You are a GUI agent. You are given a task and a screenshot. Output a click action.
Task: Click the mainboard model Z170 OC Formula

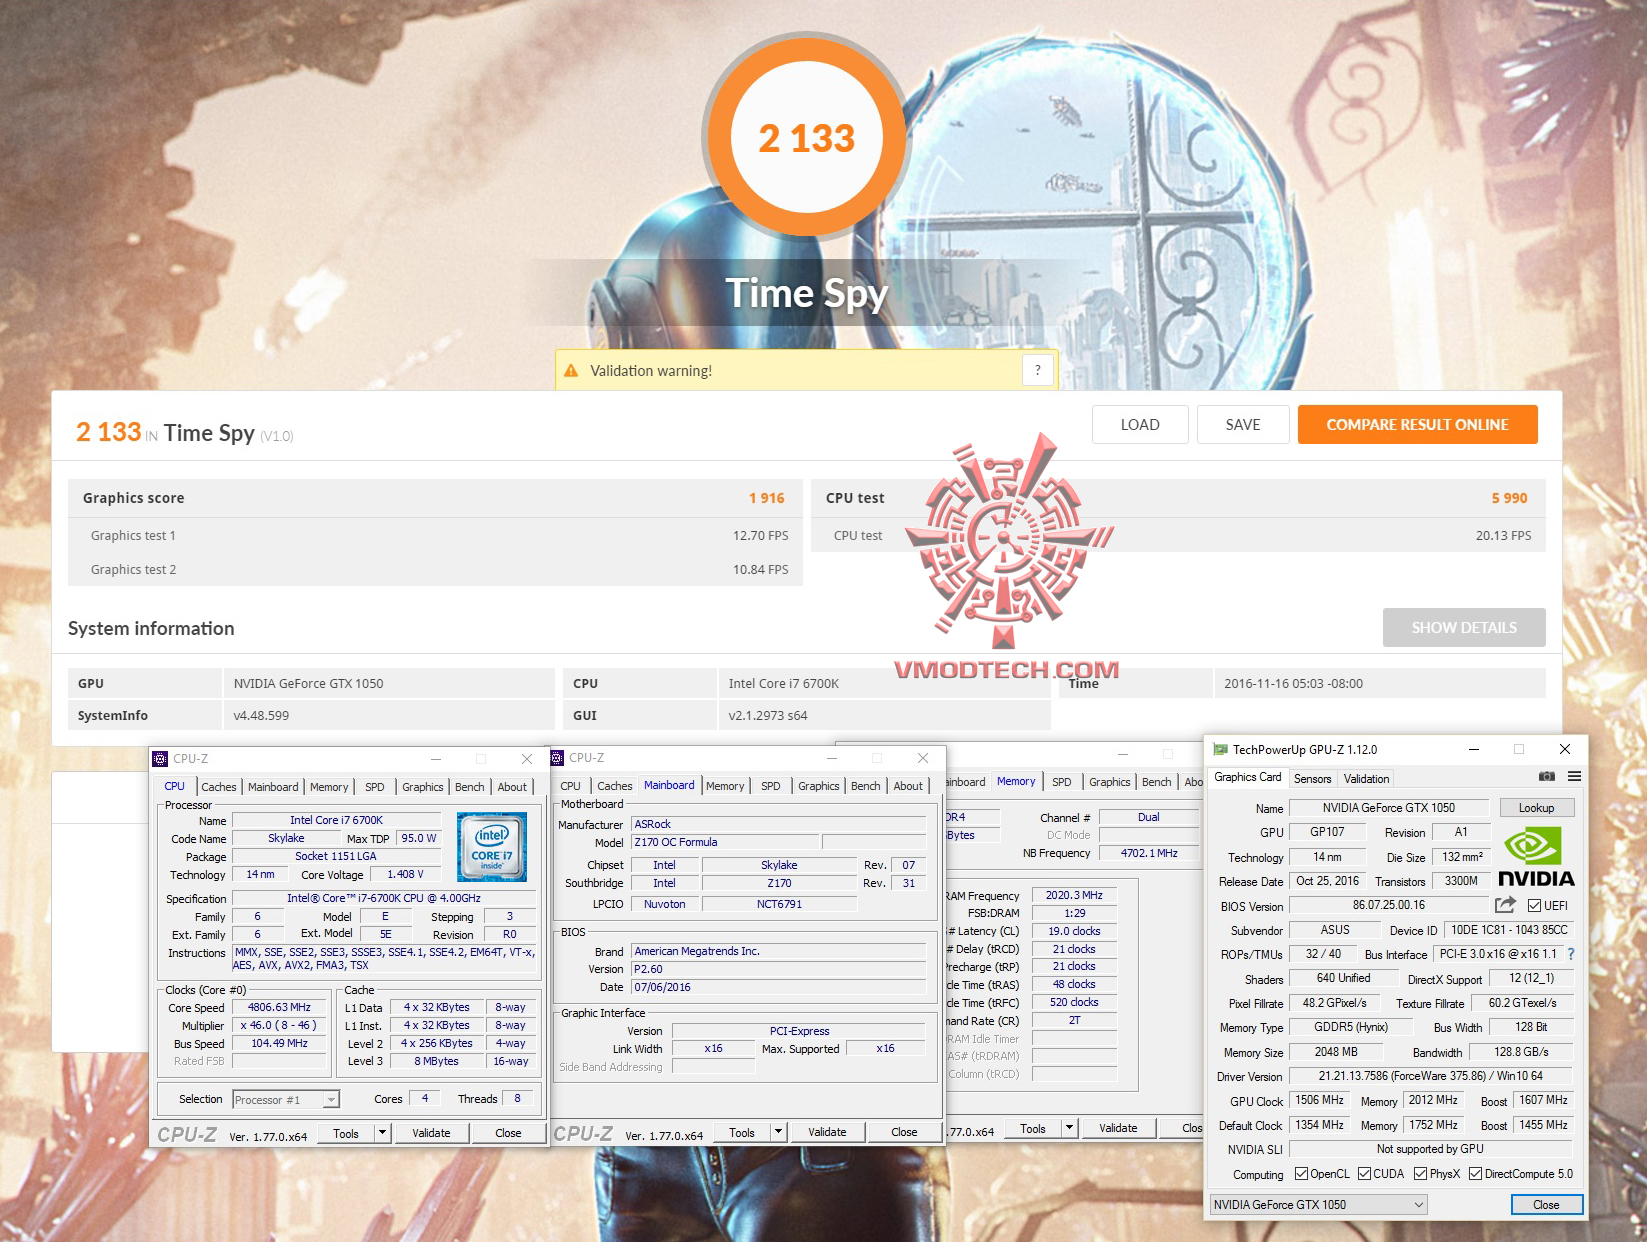[725, 843]
